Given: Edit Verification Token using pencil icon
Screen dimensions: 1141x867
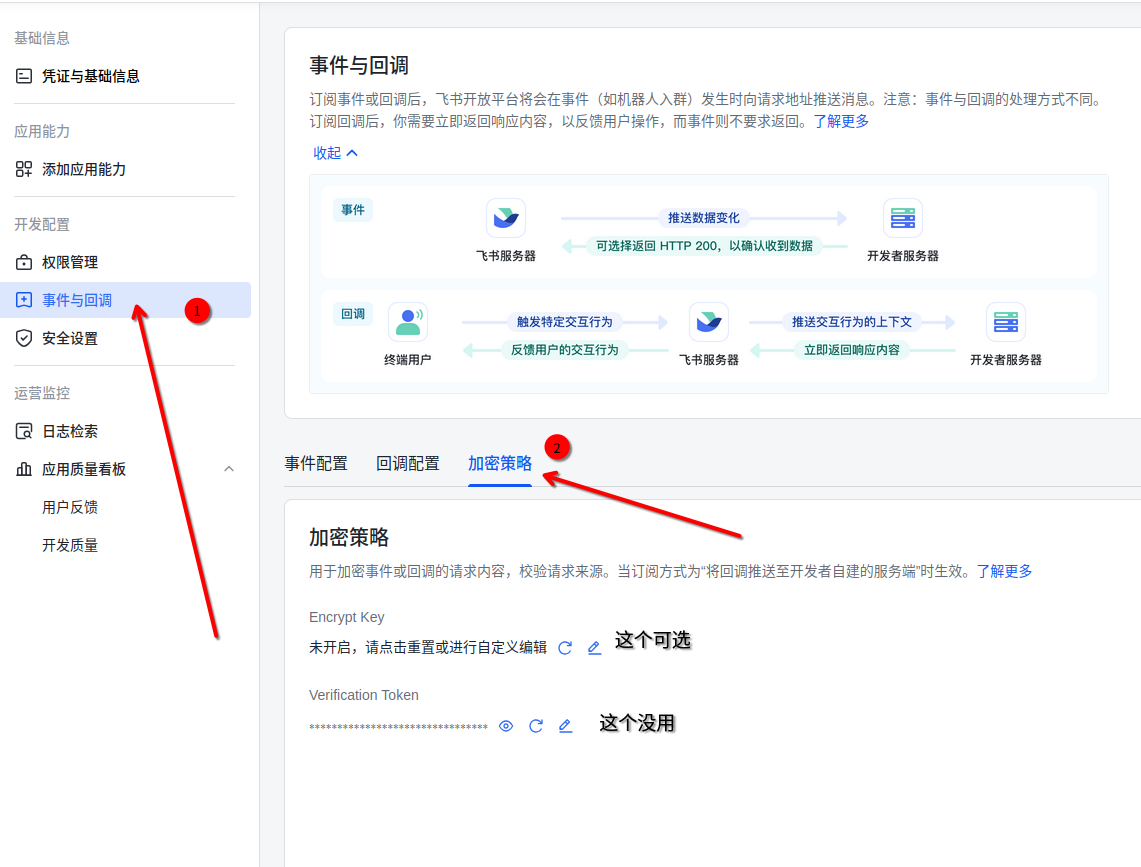Looking at the screenshot, I should [565, 726].
